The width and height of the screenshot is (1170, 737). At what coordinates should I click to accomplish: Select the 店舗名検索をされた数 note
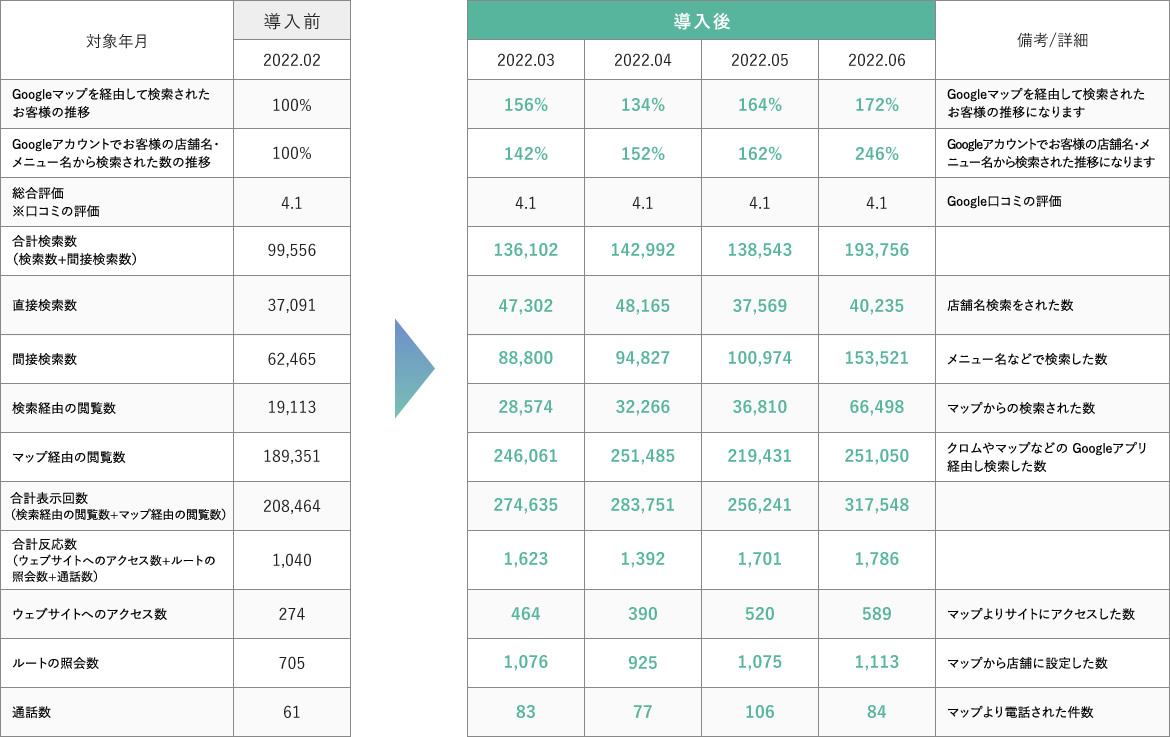1012,306
